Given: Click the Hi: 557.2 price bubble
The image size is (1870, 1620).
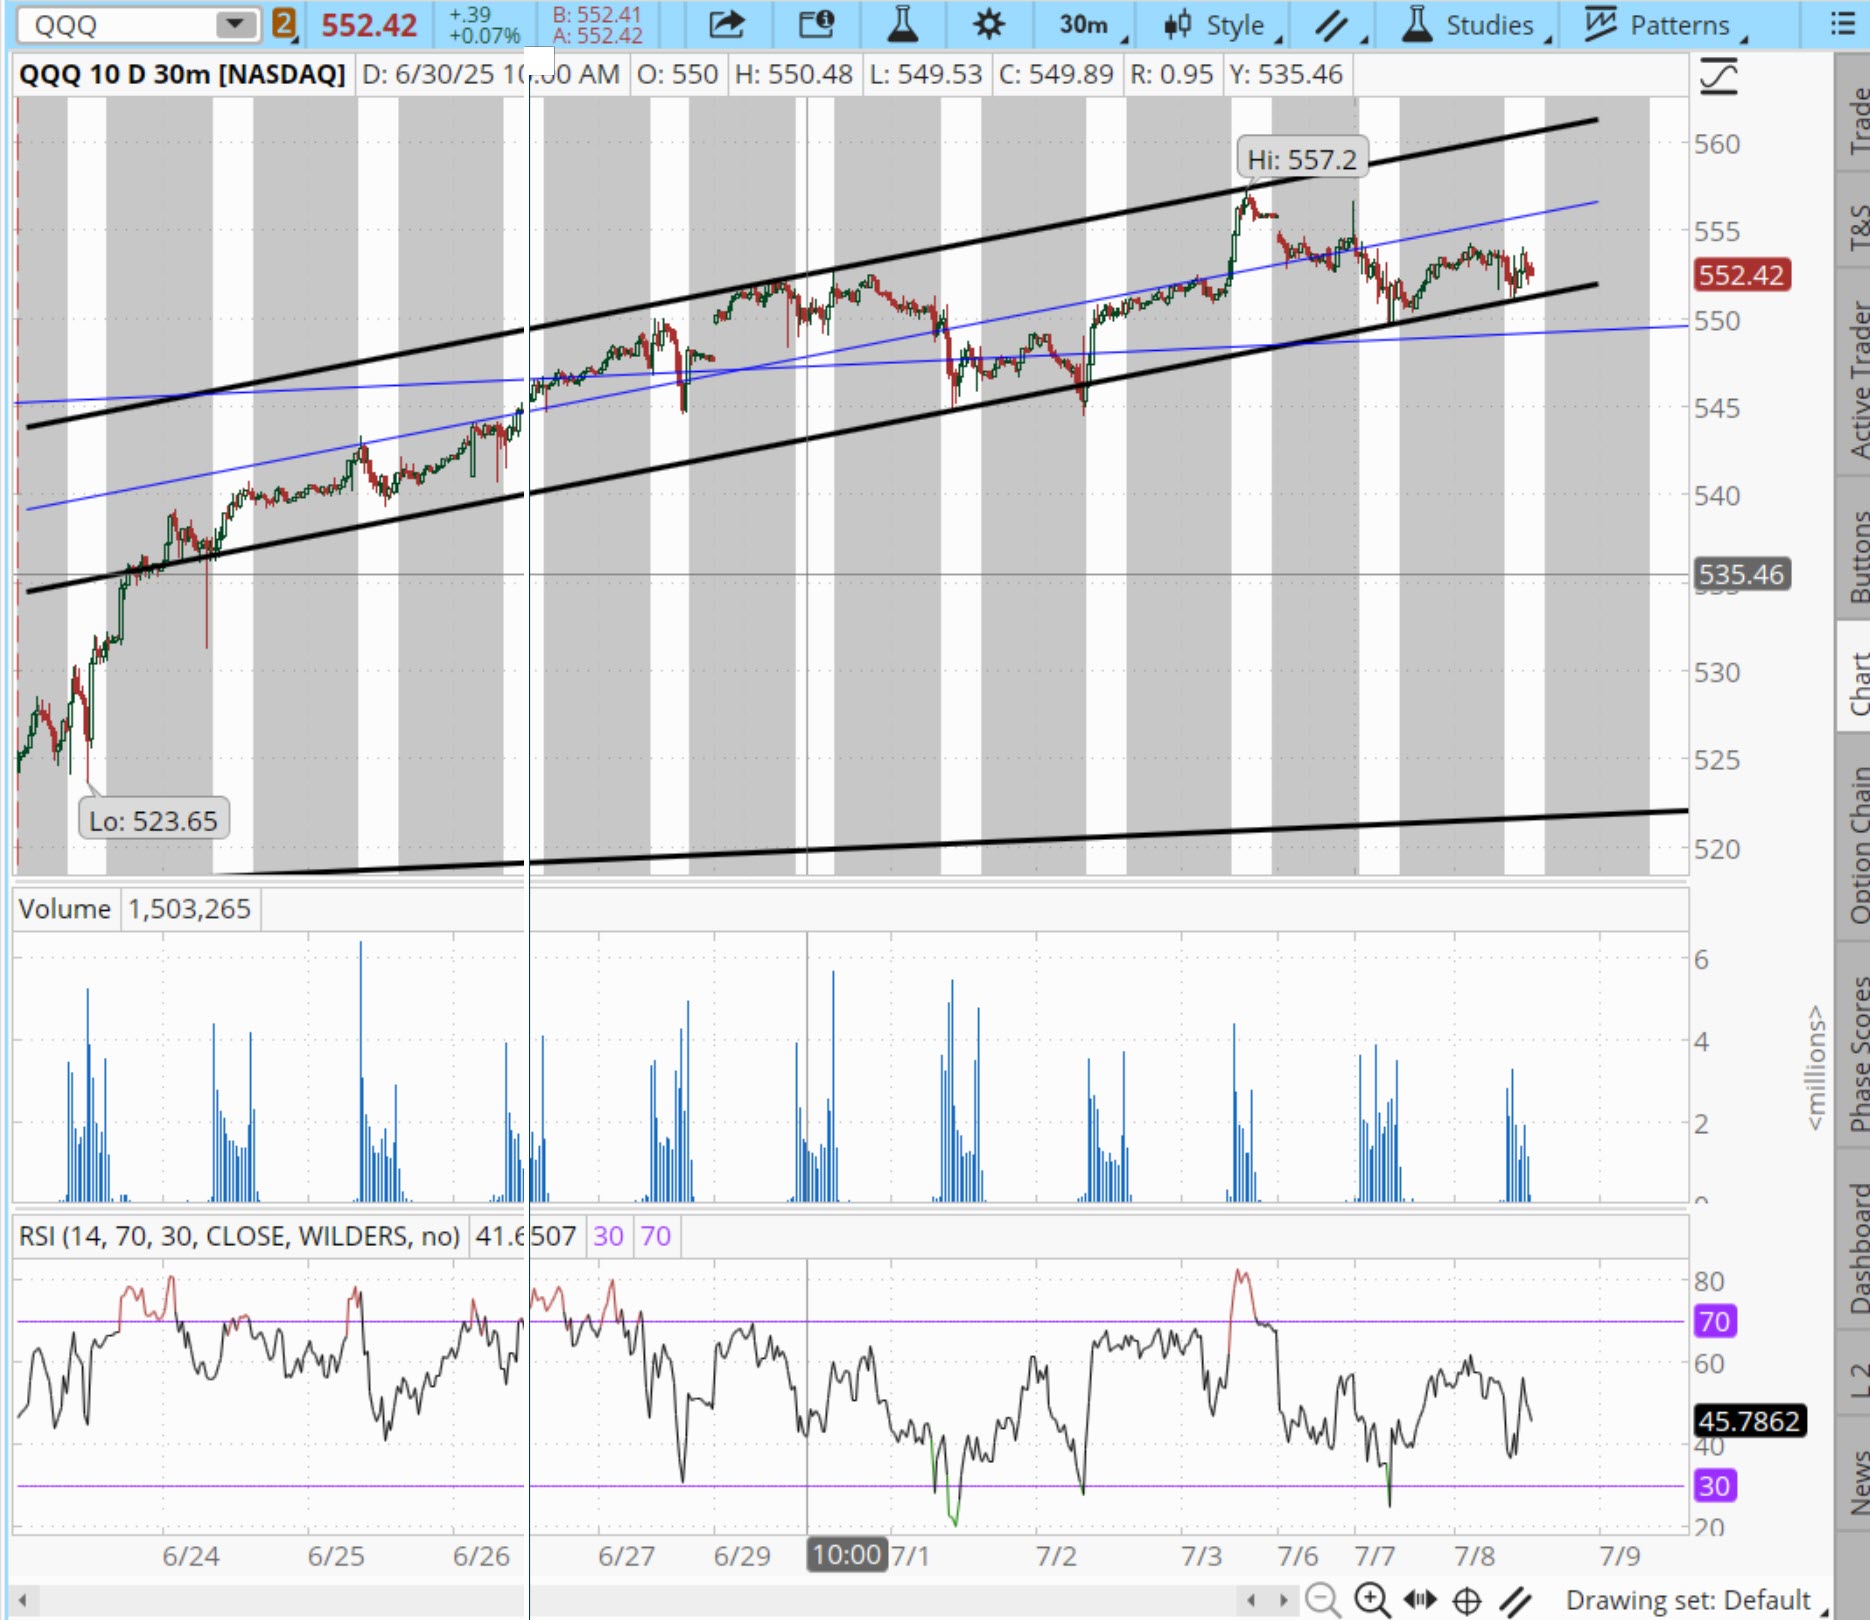Looking at the screenshot, I should tap(1302, 159).
